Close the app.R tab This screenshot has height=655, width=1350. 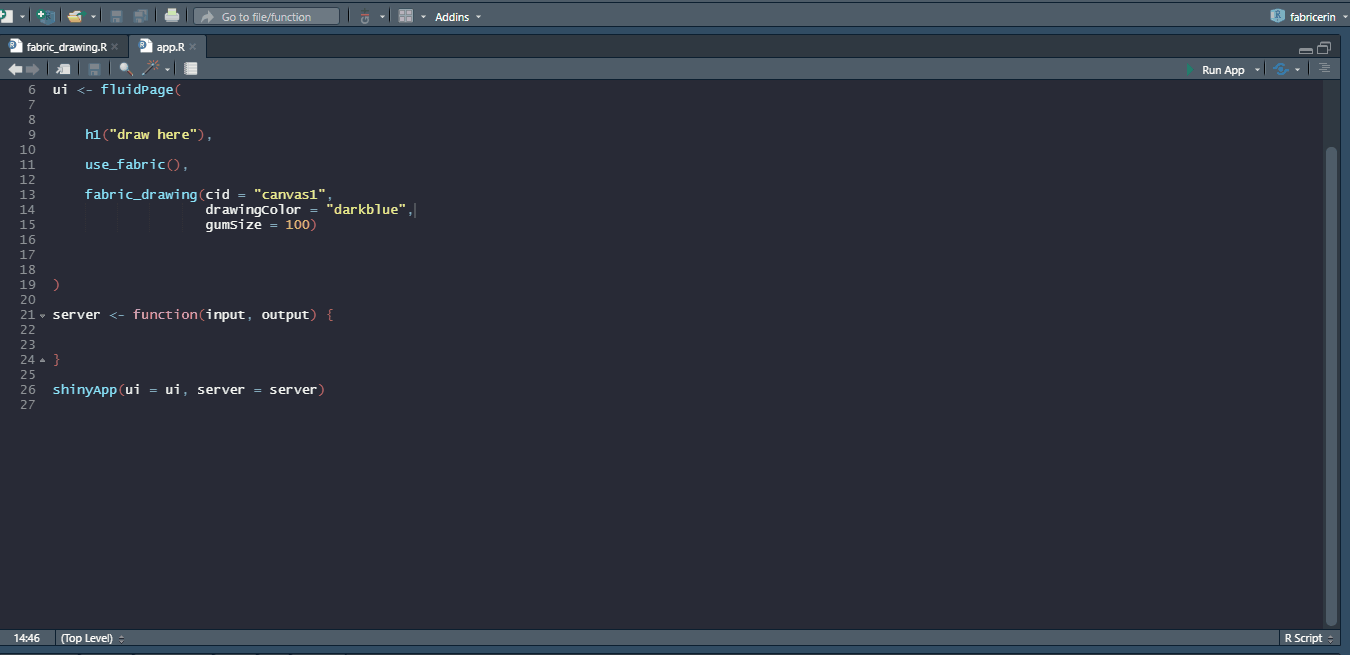pos(192,47)
